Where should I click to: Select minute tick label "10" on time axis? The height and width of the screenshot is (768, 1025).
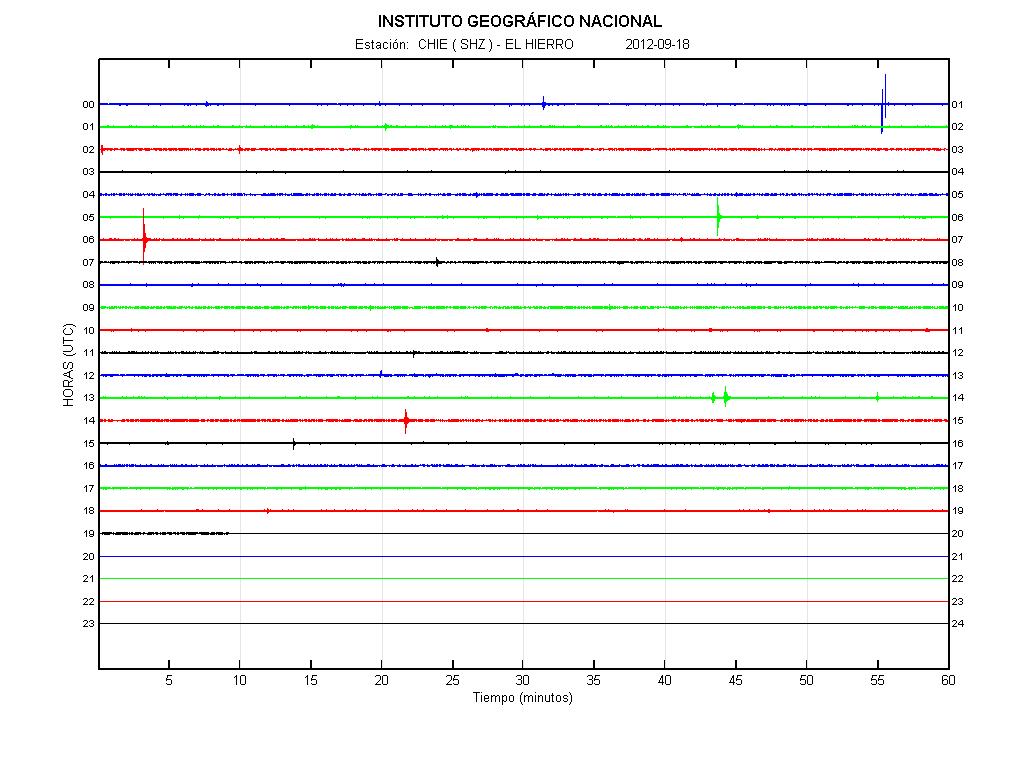[x=240, y=680]
